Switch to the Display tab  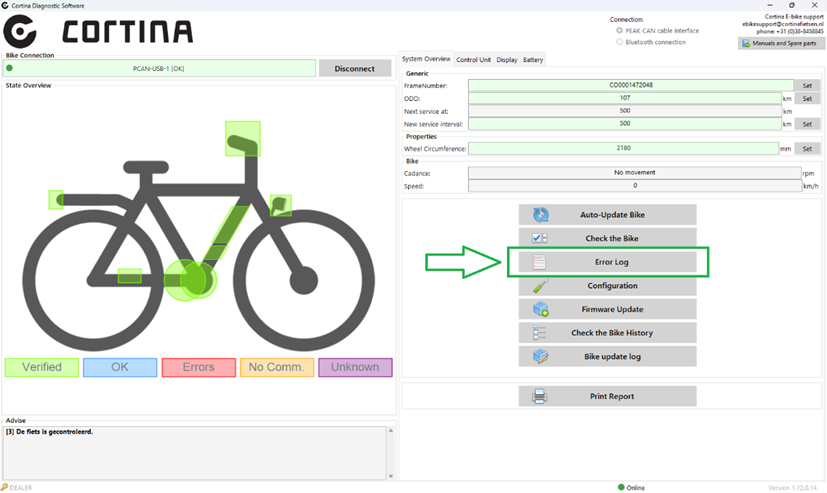click(x=507, y=60)
